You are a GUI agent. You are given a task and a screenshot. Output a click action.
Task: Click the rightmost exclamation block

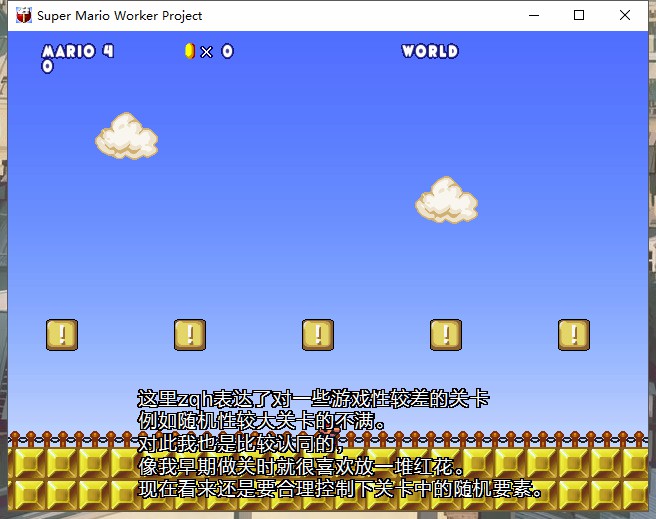coord(574,335)
